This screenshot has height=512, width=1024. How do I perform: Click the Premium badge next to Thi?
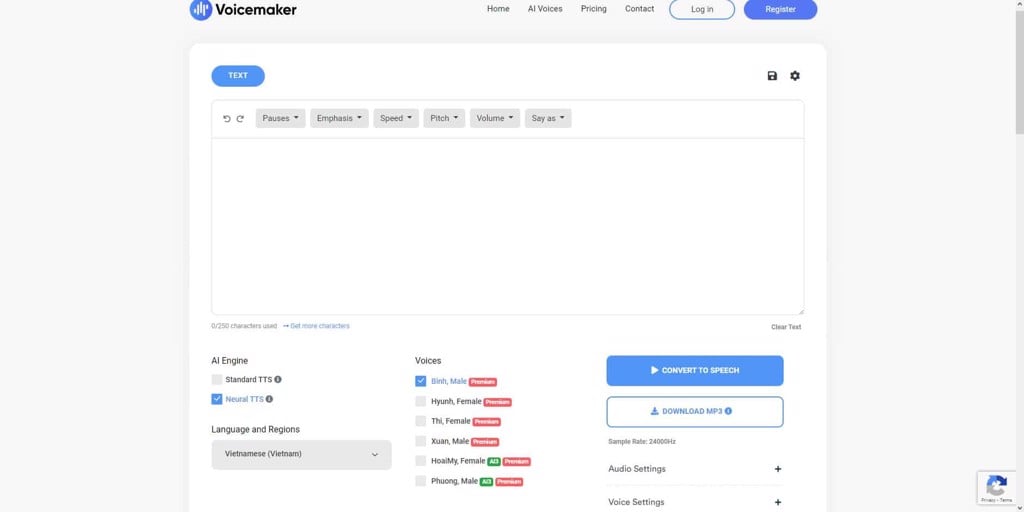point(487,422)
